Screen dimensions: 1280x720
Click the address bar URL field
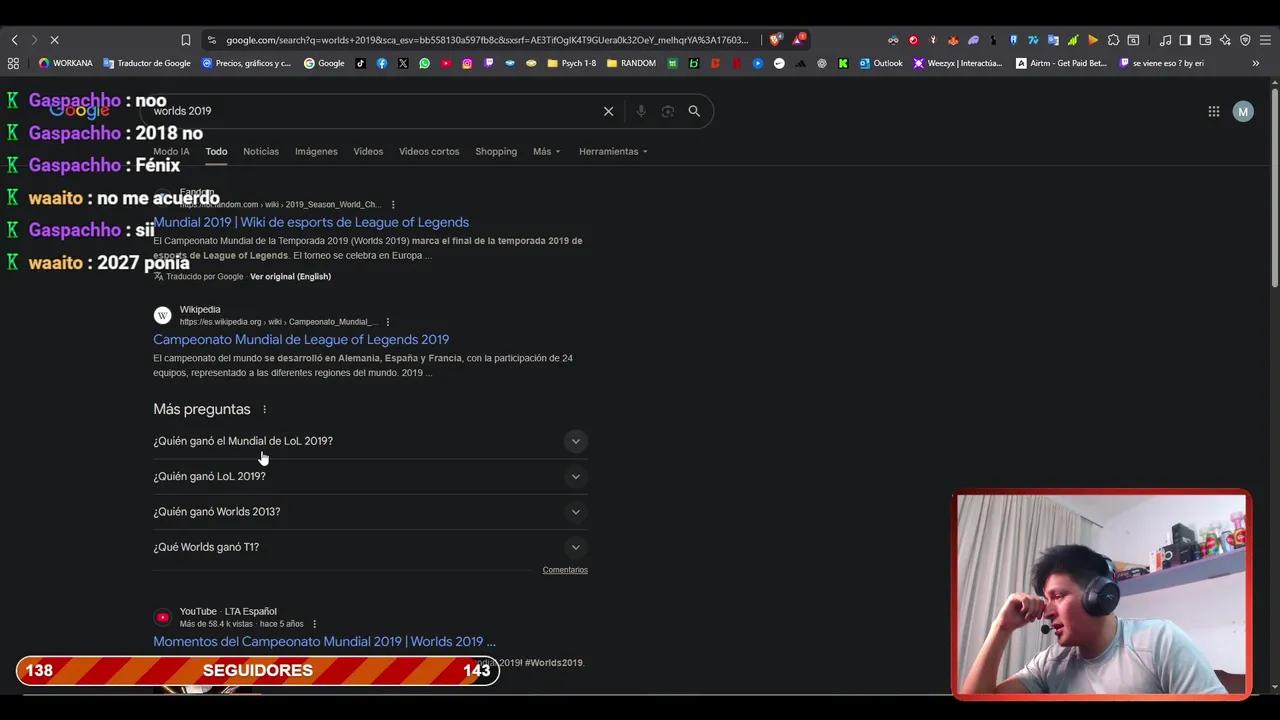click(x=487, y=40)
